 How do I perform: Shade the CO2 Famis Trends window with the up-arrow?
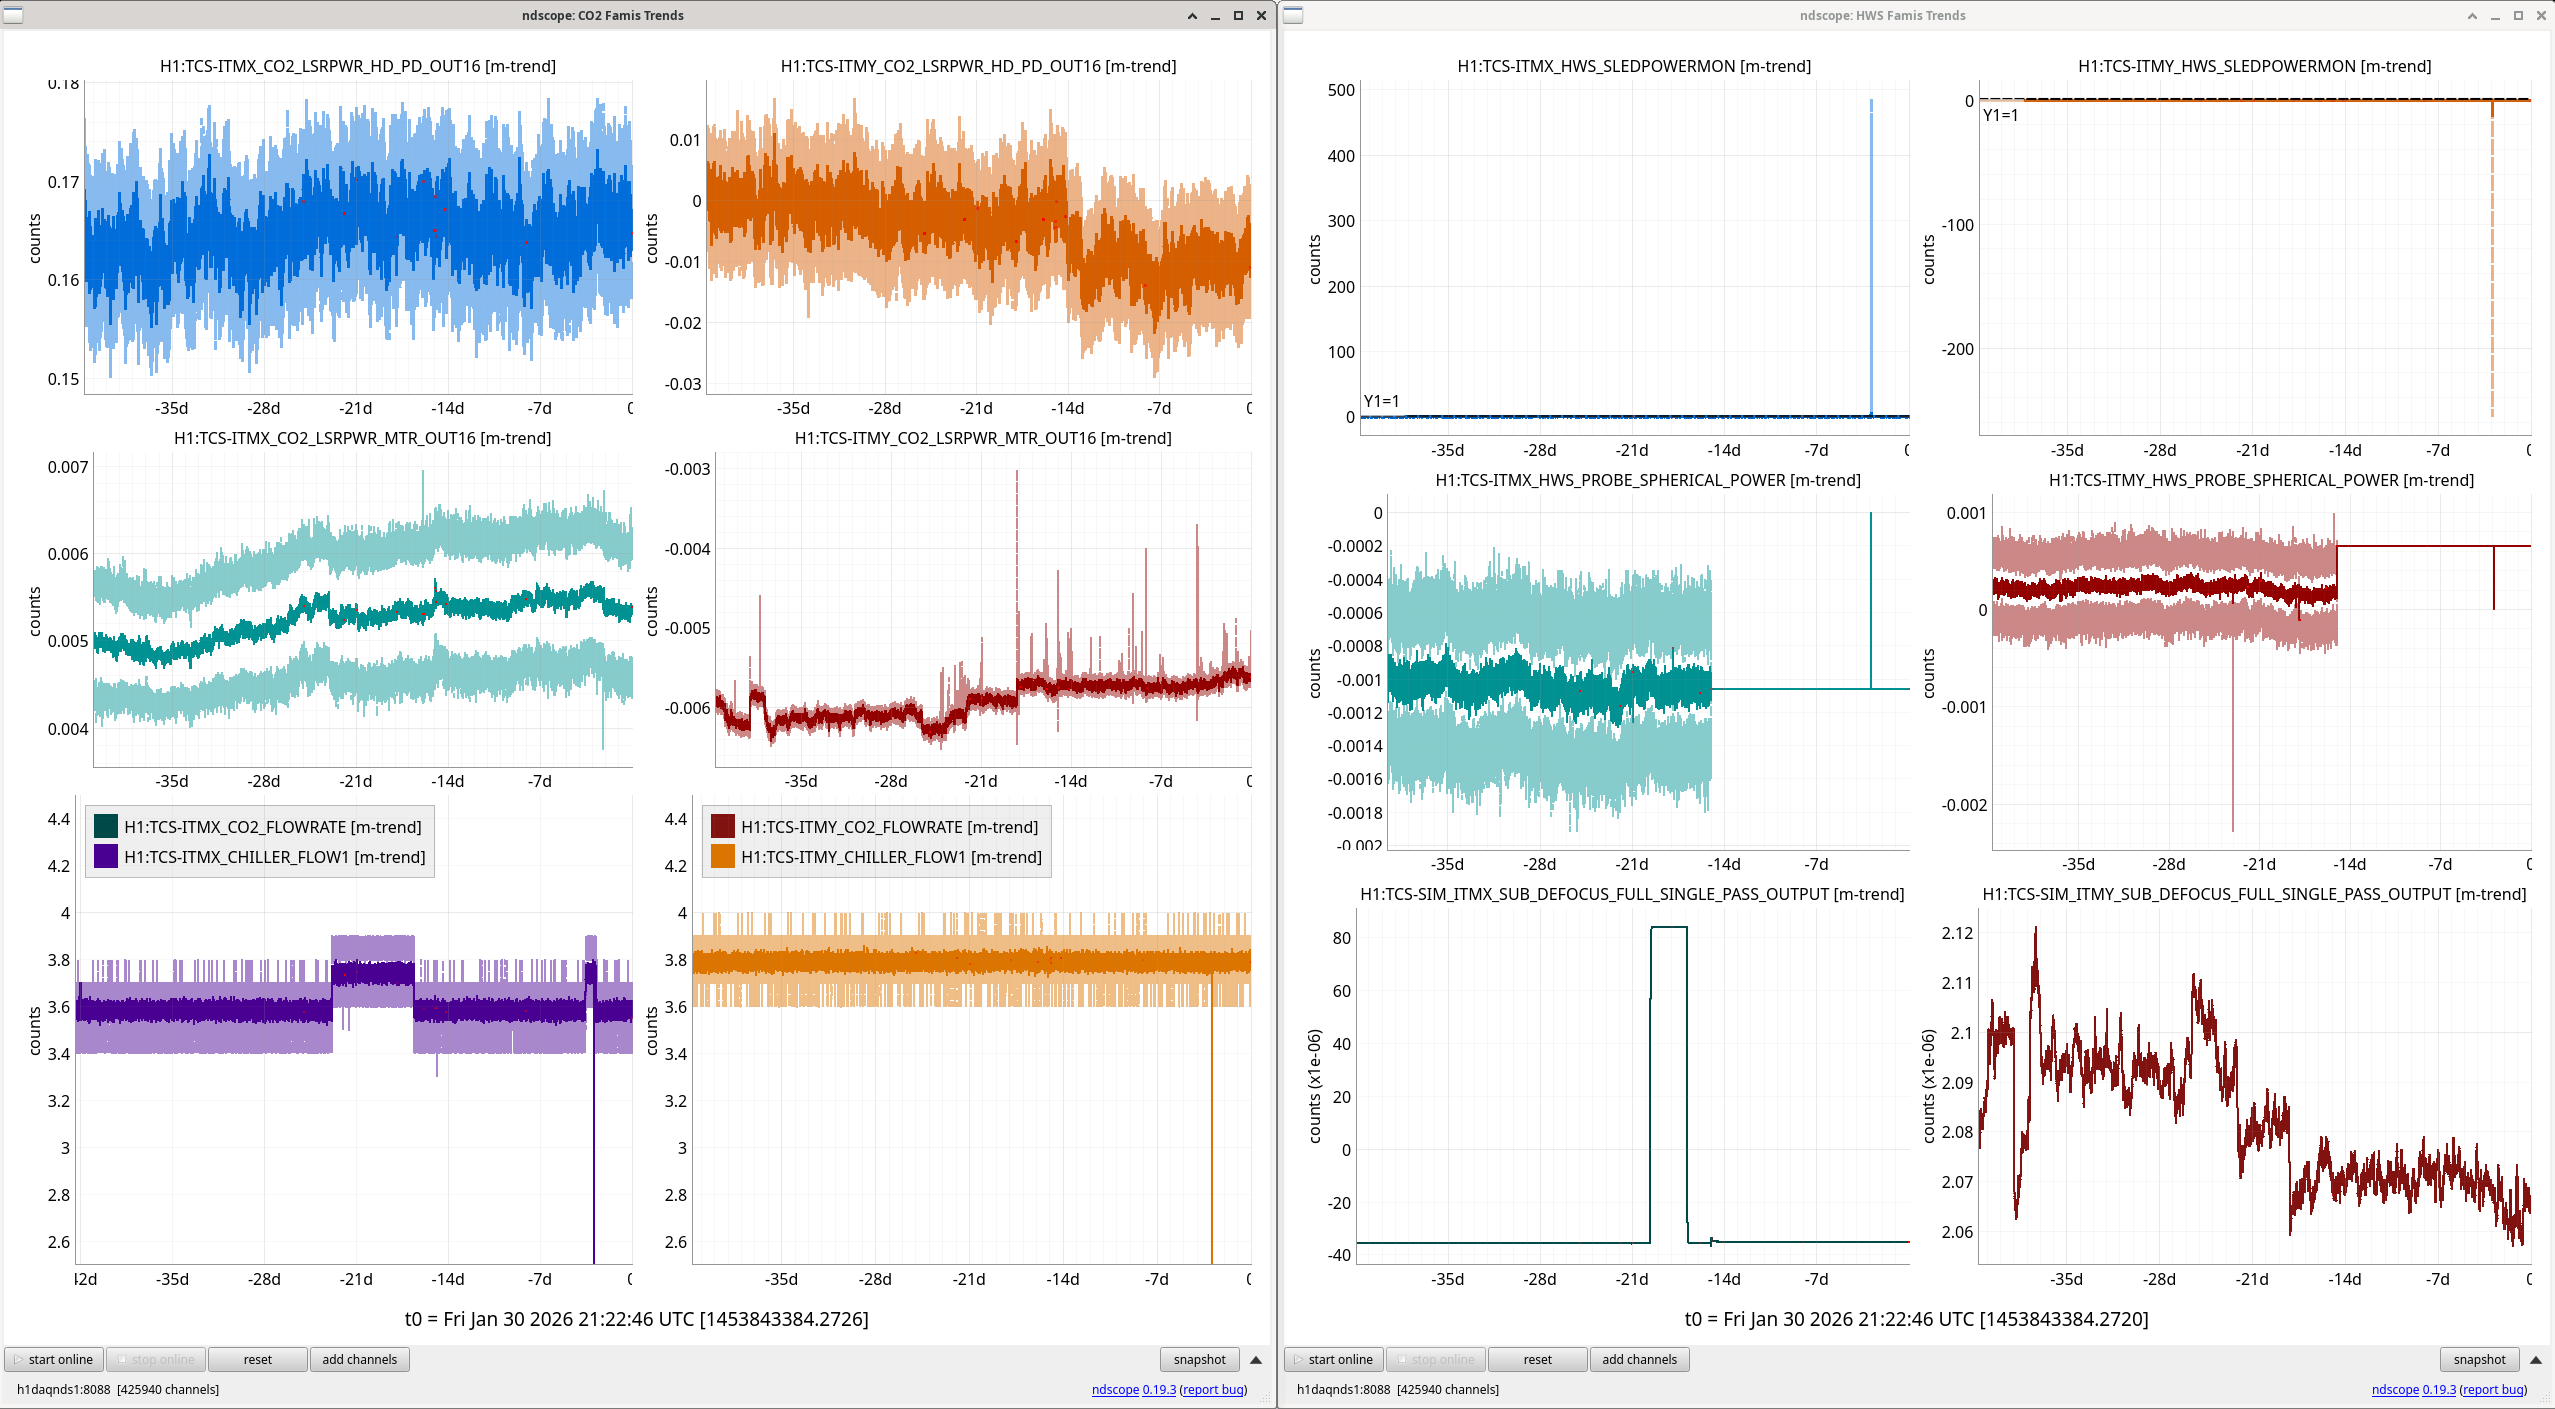1192,15
